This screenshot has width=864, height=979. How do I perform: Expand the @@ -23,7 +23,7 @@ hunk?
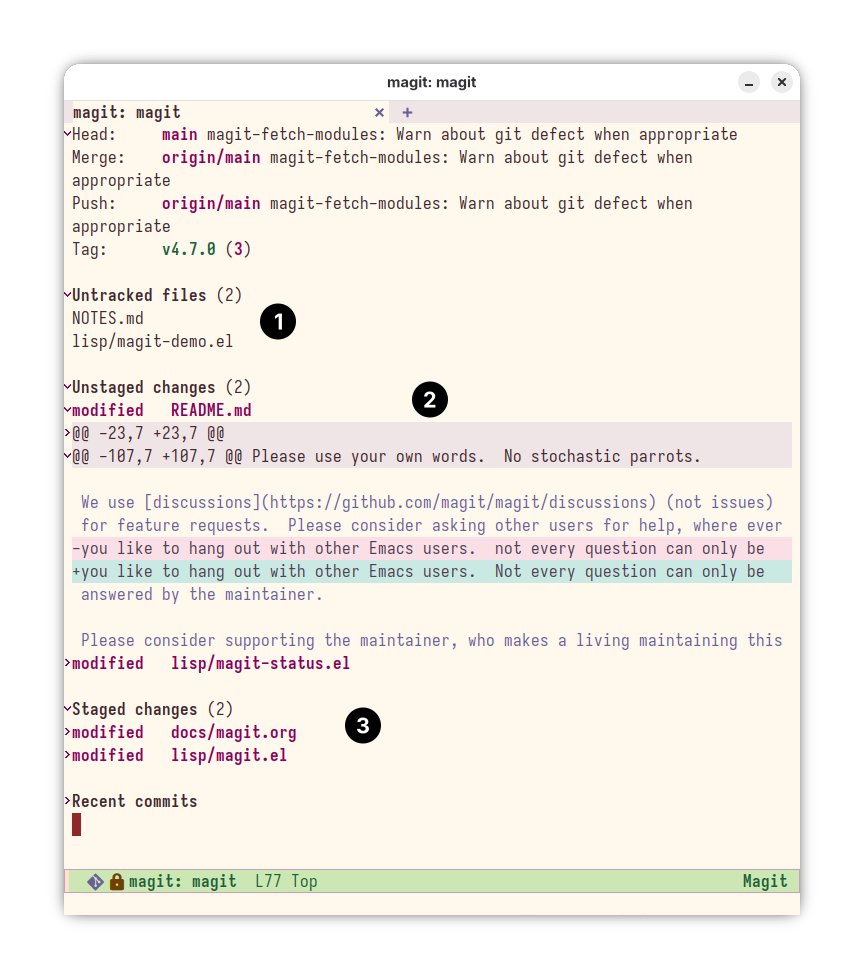[67, 433]
